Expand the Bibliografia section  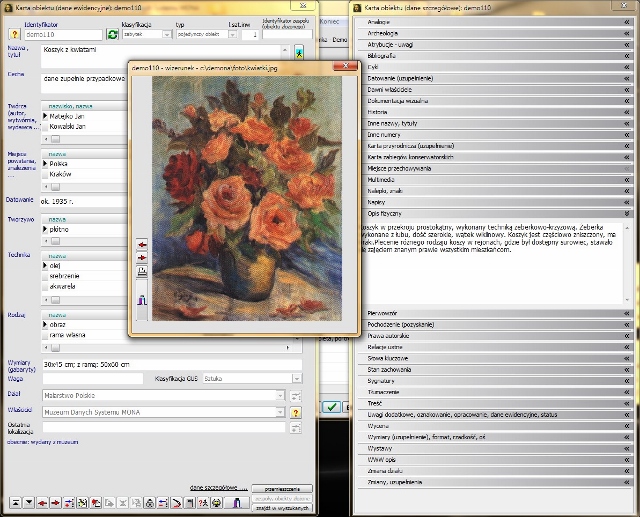tap(496, 56)
